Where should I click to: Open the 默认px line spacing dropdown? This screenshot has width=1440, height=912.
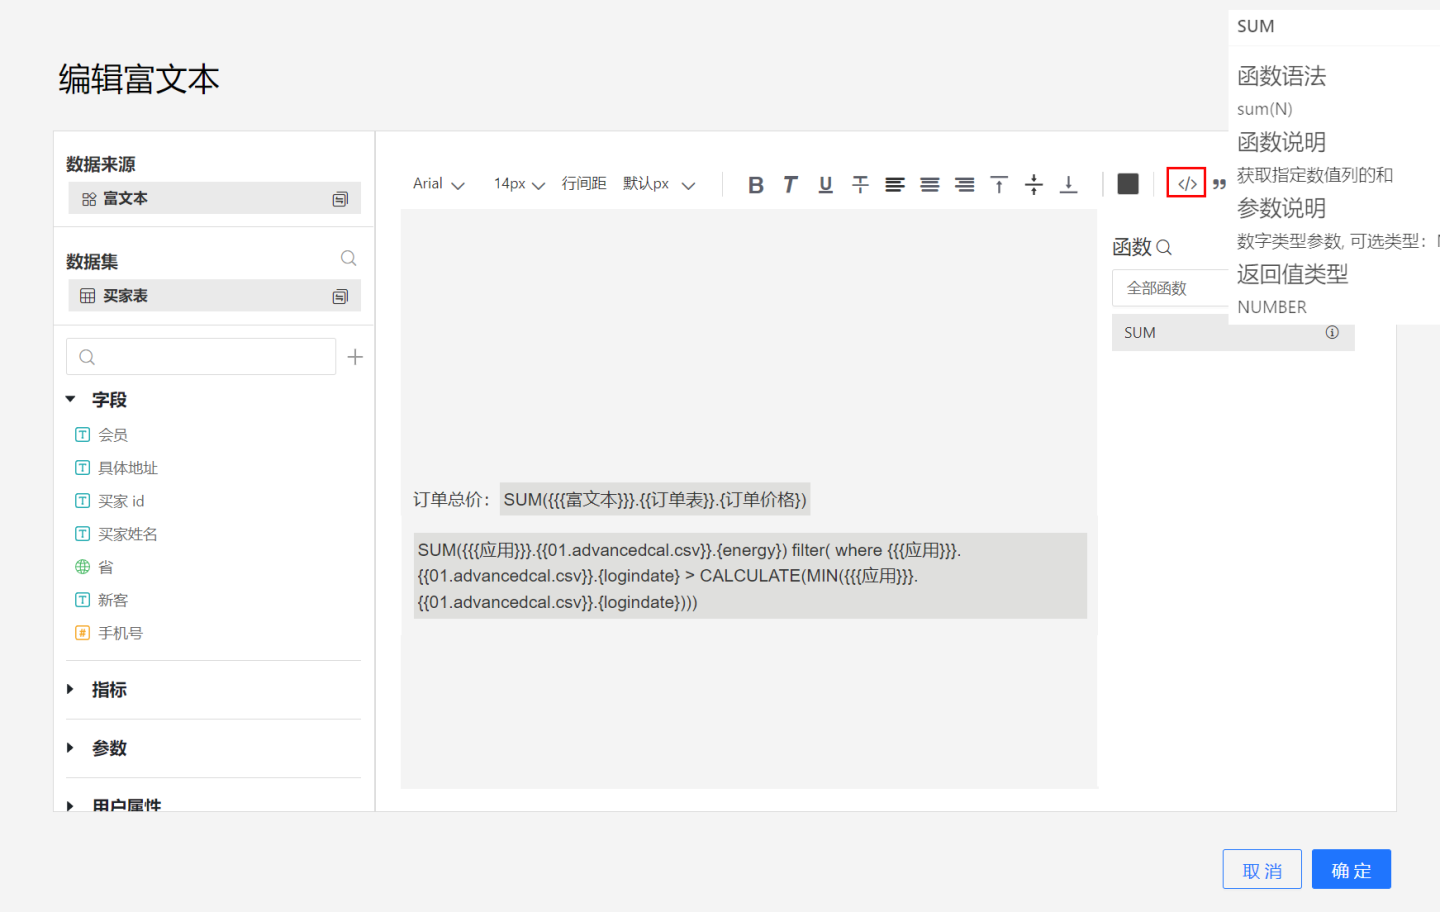point(658,184)
